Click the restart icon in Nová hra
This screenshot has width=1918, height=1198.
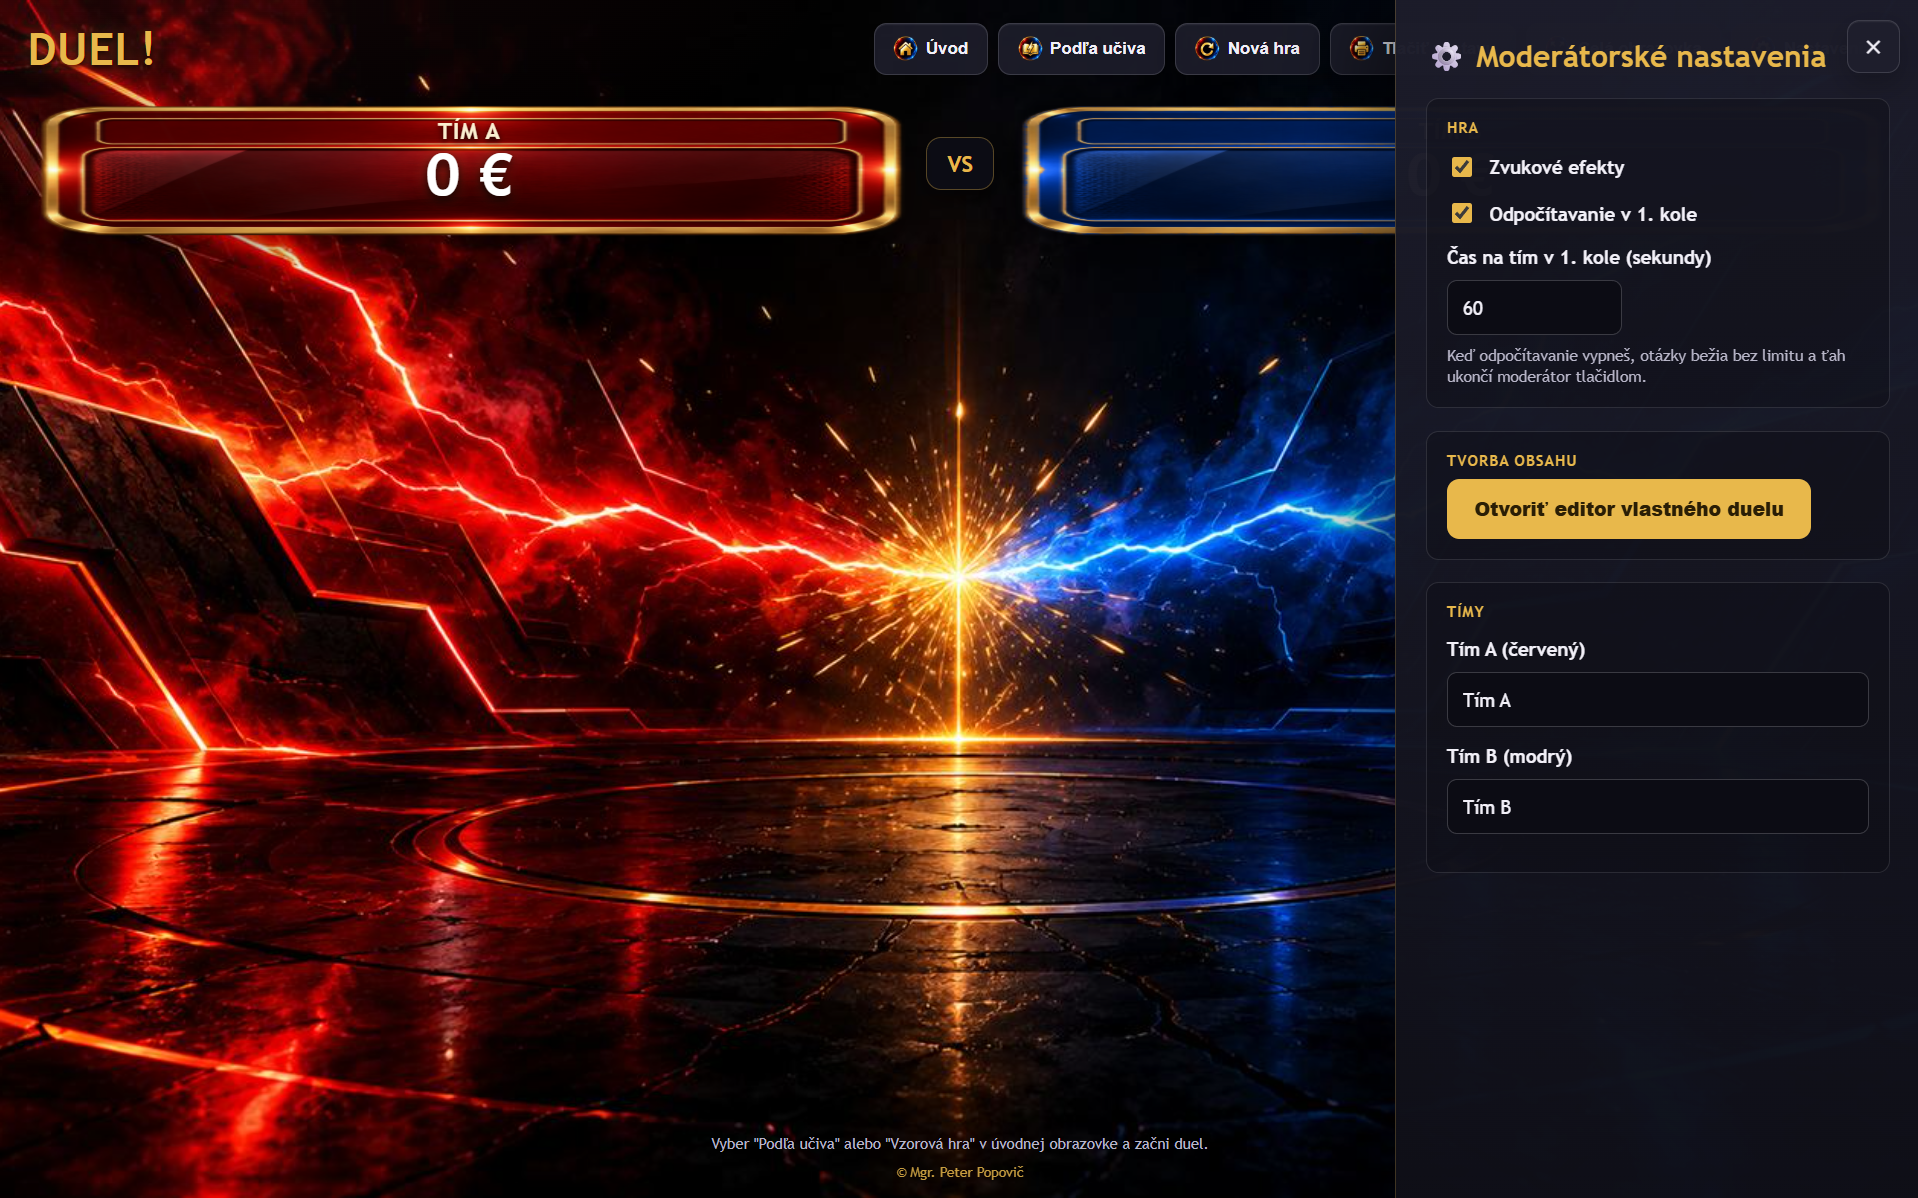click(x=1207, y=48)
